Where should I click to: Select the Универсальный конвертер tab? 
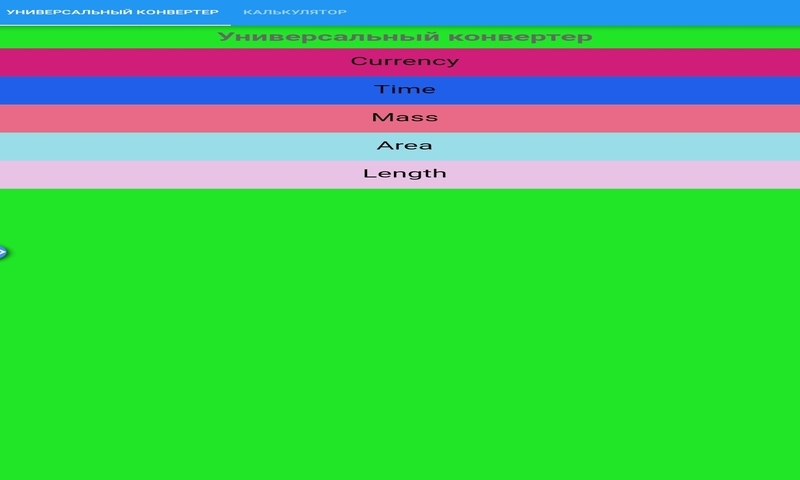(x=113, y=12)
